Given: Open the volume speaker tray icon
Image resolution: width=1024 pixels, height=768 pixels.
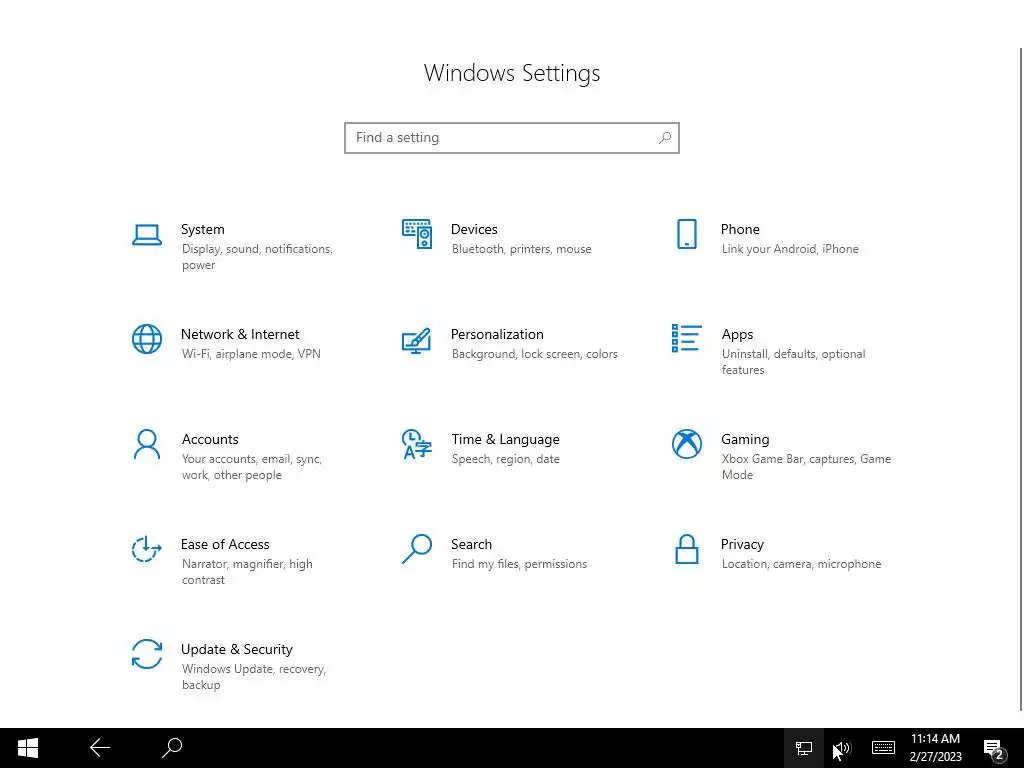Looking at the screenshot, I should tap(842, 748).
